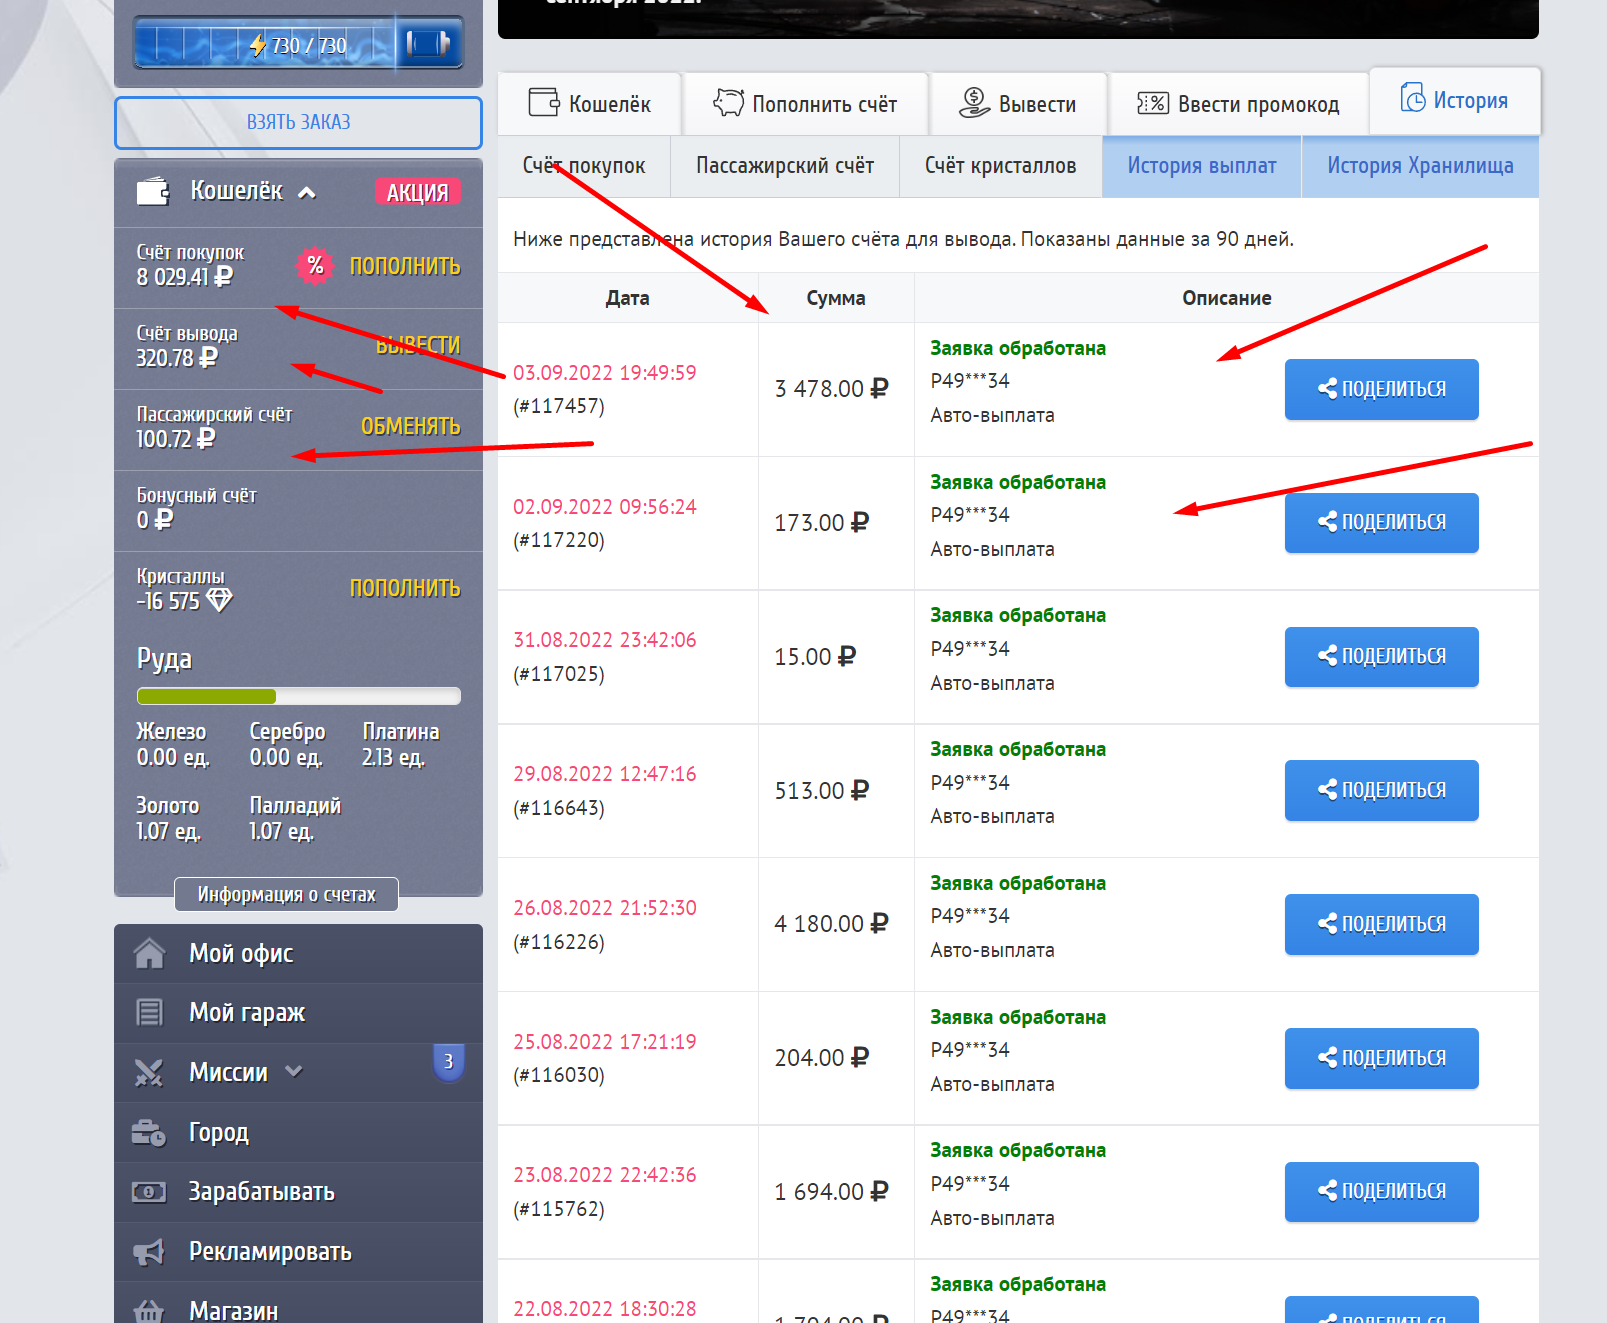This screenshot has width=1607, height=1323.
Task: Click the coin-hand icon in Вывести tab
Action: pos(974,102)
